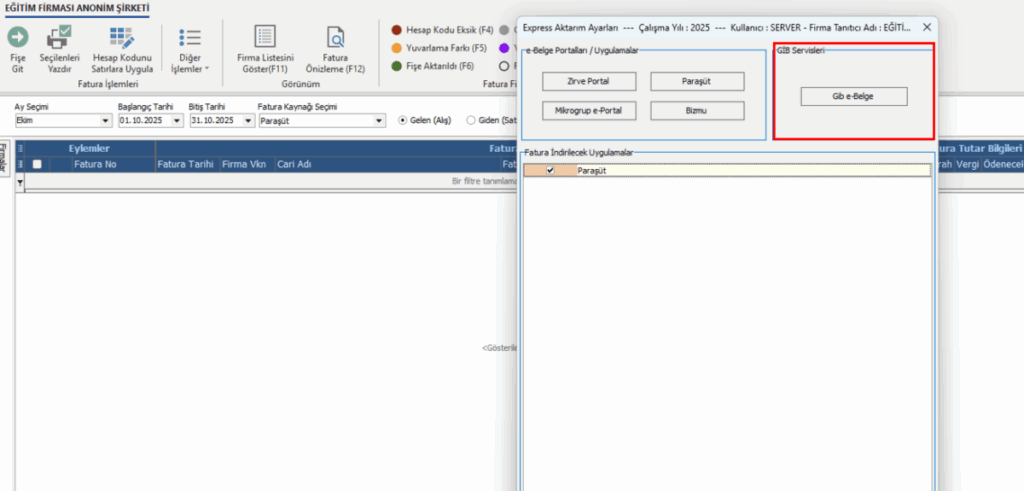The width and height of the screenshot is (1024, 491).
Task: Filter by orange Yuvarlama Farkı (F5)
Action: (439, 48)
